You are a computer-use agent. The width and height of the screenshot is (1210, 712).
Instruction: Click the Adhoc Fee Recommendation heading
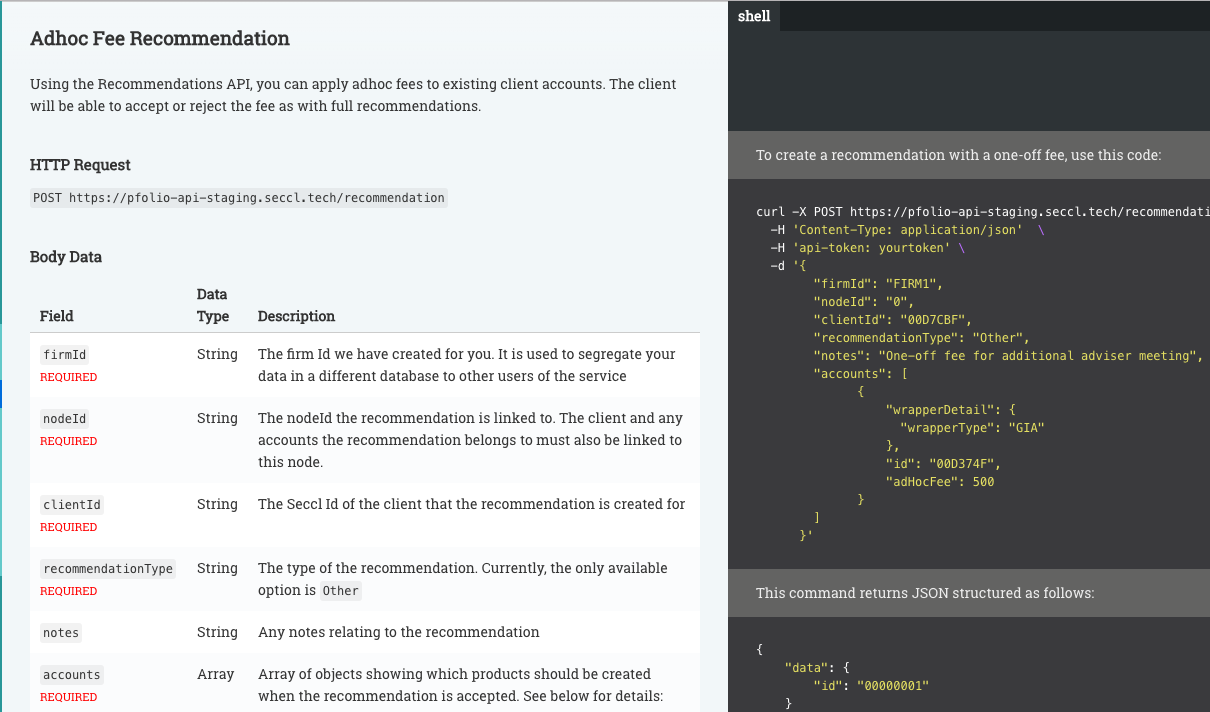pos(160,39)
